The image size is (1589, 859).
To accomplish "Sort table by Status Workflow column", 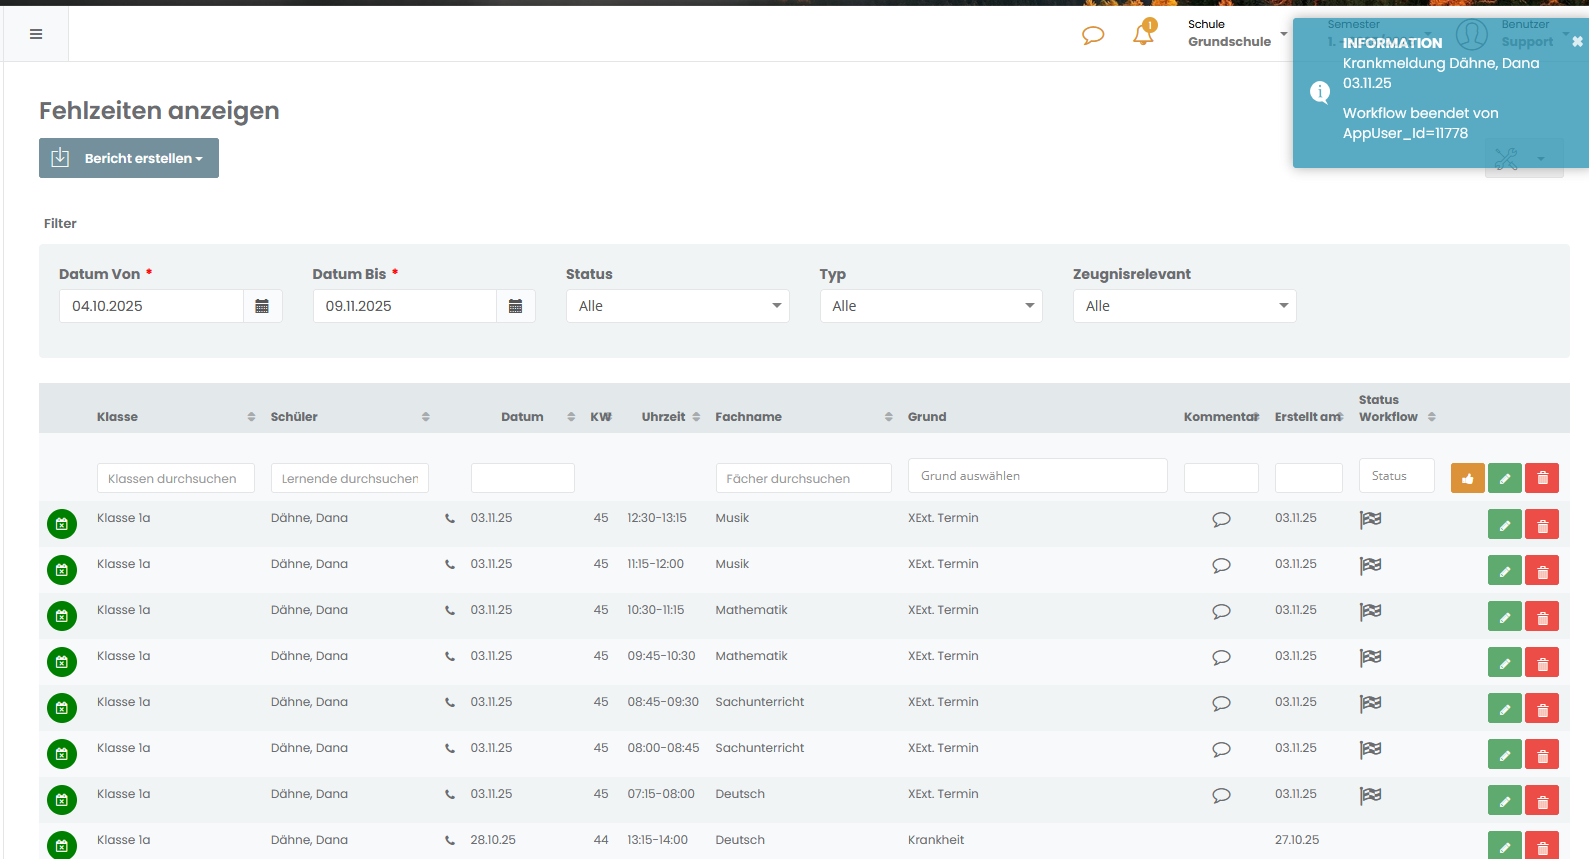I will [x=1431, y=417].
